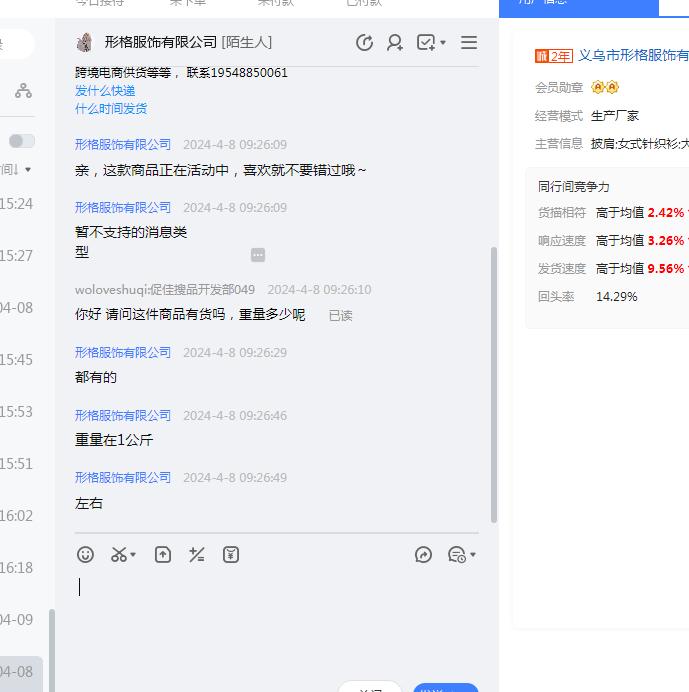Open the hamburger menu in chat header

tap(468, 42)
